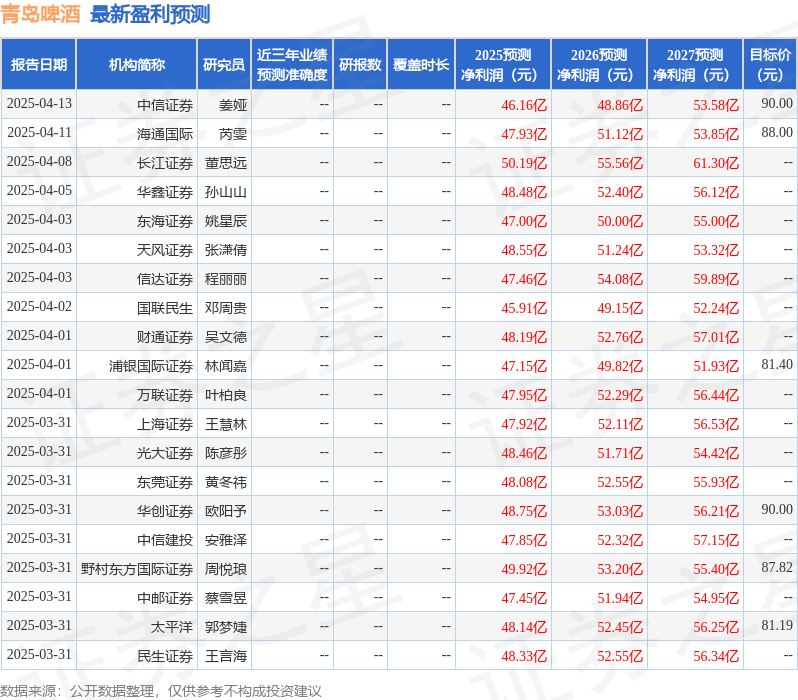This screenshot has width=798, height=700.
Task: Click researcher name 姜娅
Action: pyautogui.click(x=233, y=105)
